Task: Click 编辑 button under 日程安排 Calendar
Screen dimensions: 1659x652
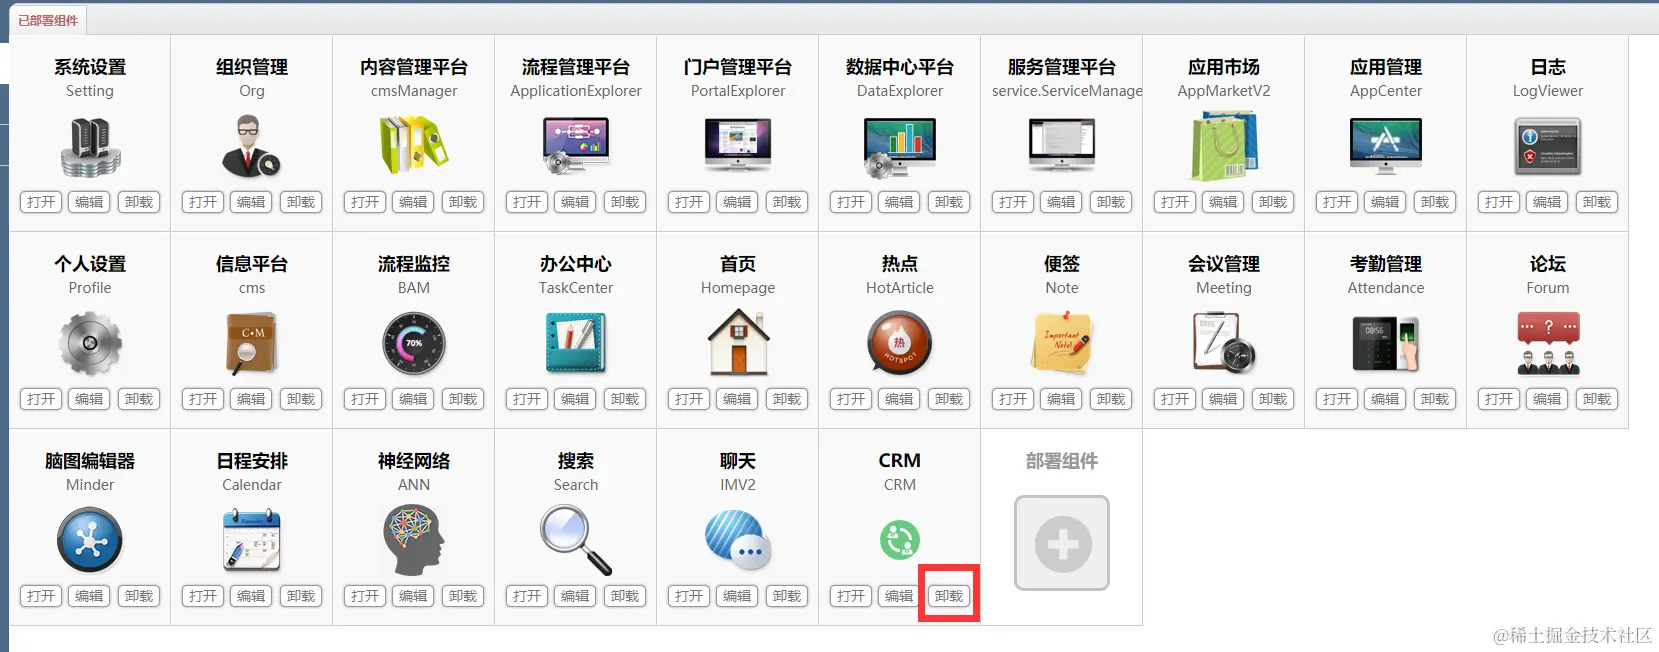Action: click(x=251, y=596)
